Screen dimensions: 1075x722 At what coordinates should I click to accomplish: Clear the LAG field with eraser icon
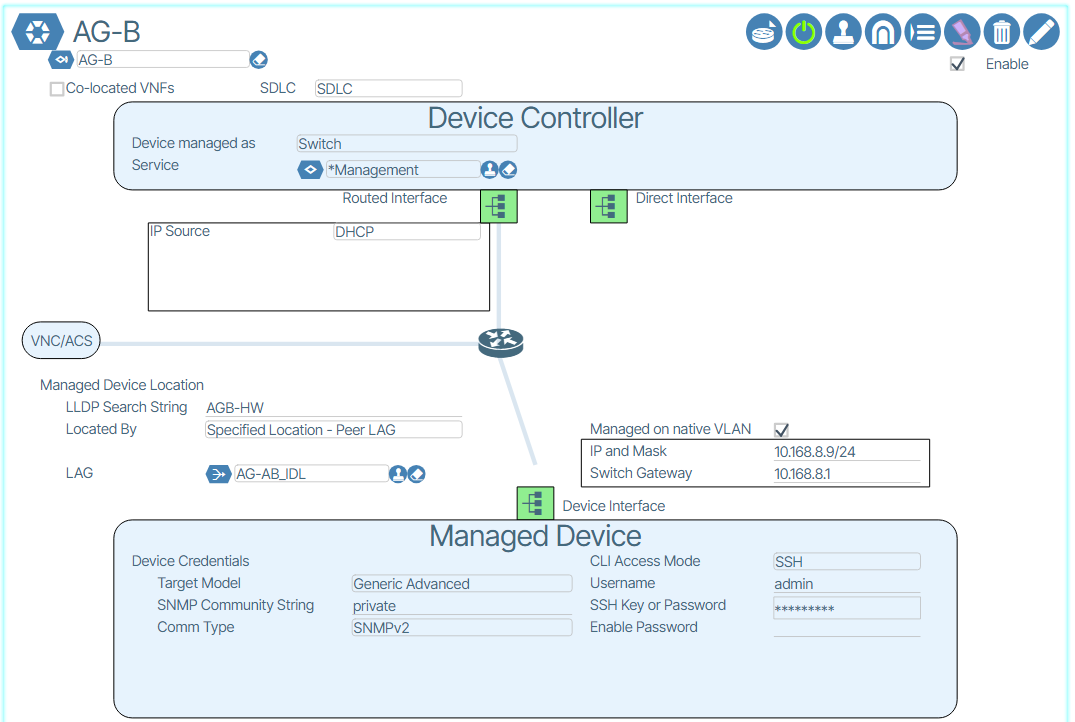(417, 474)
